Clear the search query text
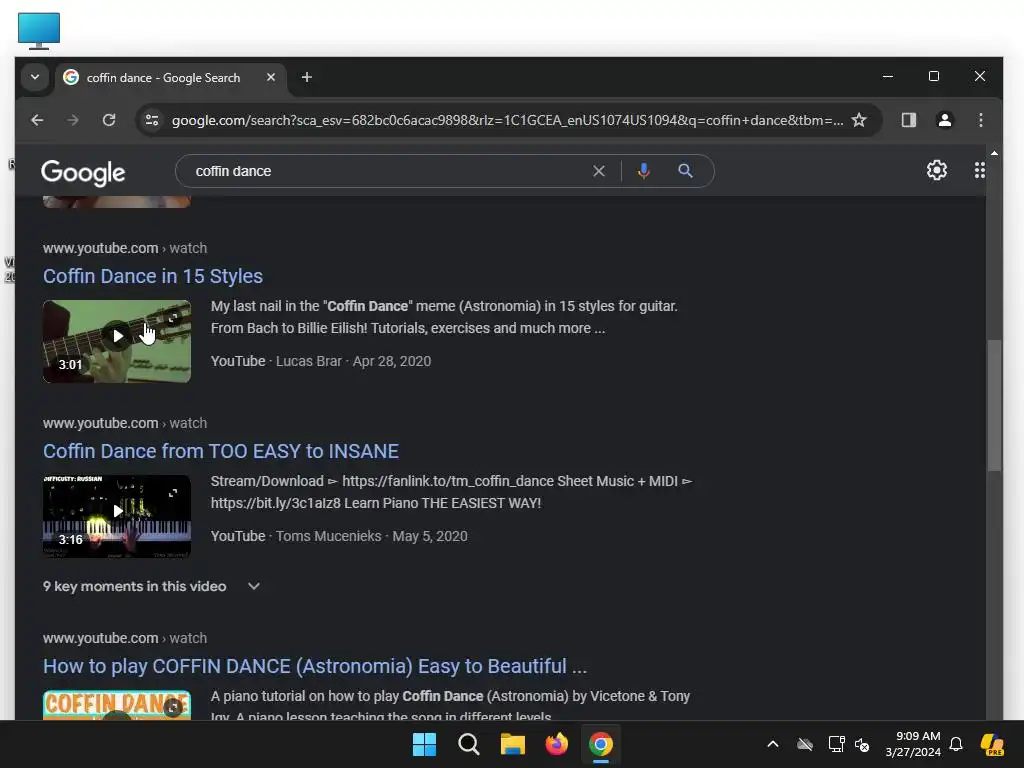 [598, 171]
